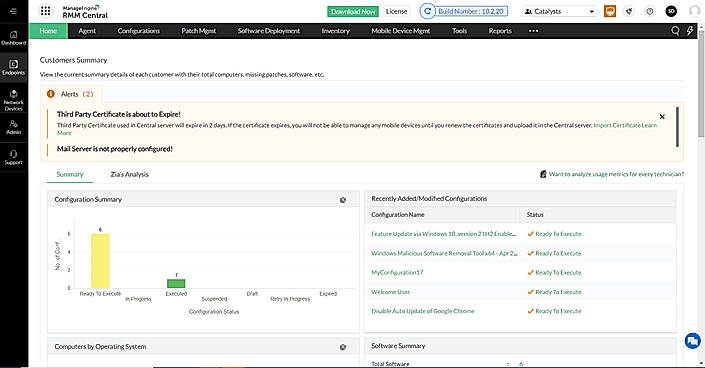The image size is (705, 368).
Task: Open Feature Update via Windows 10 configuration
Action: 443,234
